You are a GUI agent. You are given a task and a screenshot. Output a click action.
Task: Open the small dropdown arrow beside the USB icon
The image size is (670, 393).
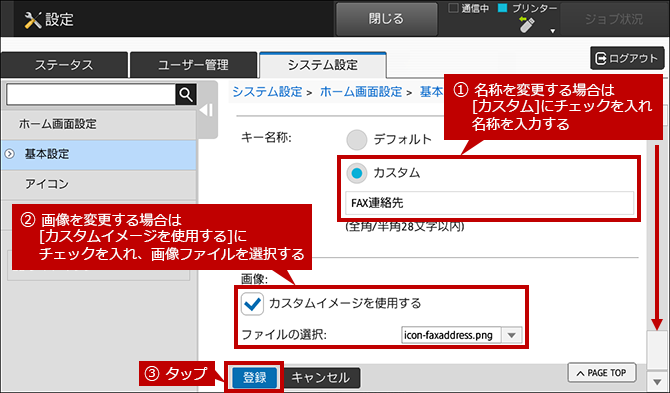[552, 31]
